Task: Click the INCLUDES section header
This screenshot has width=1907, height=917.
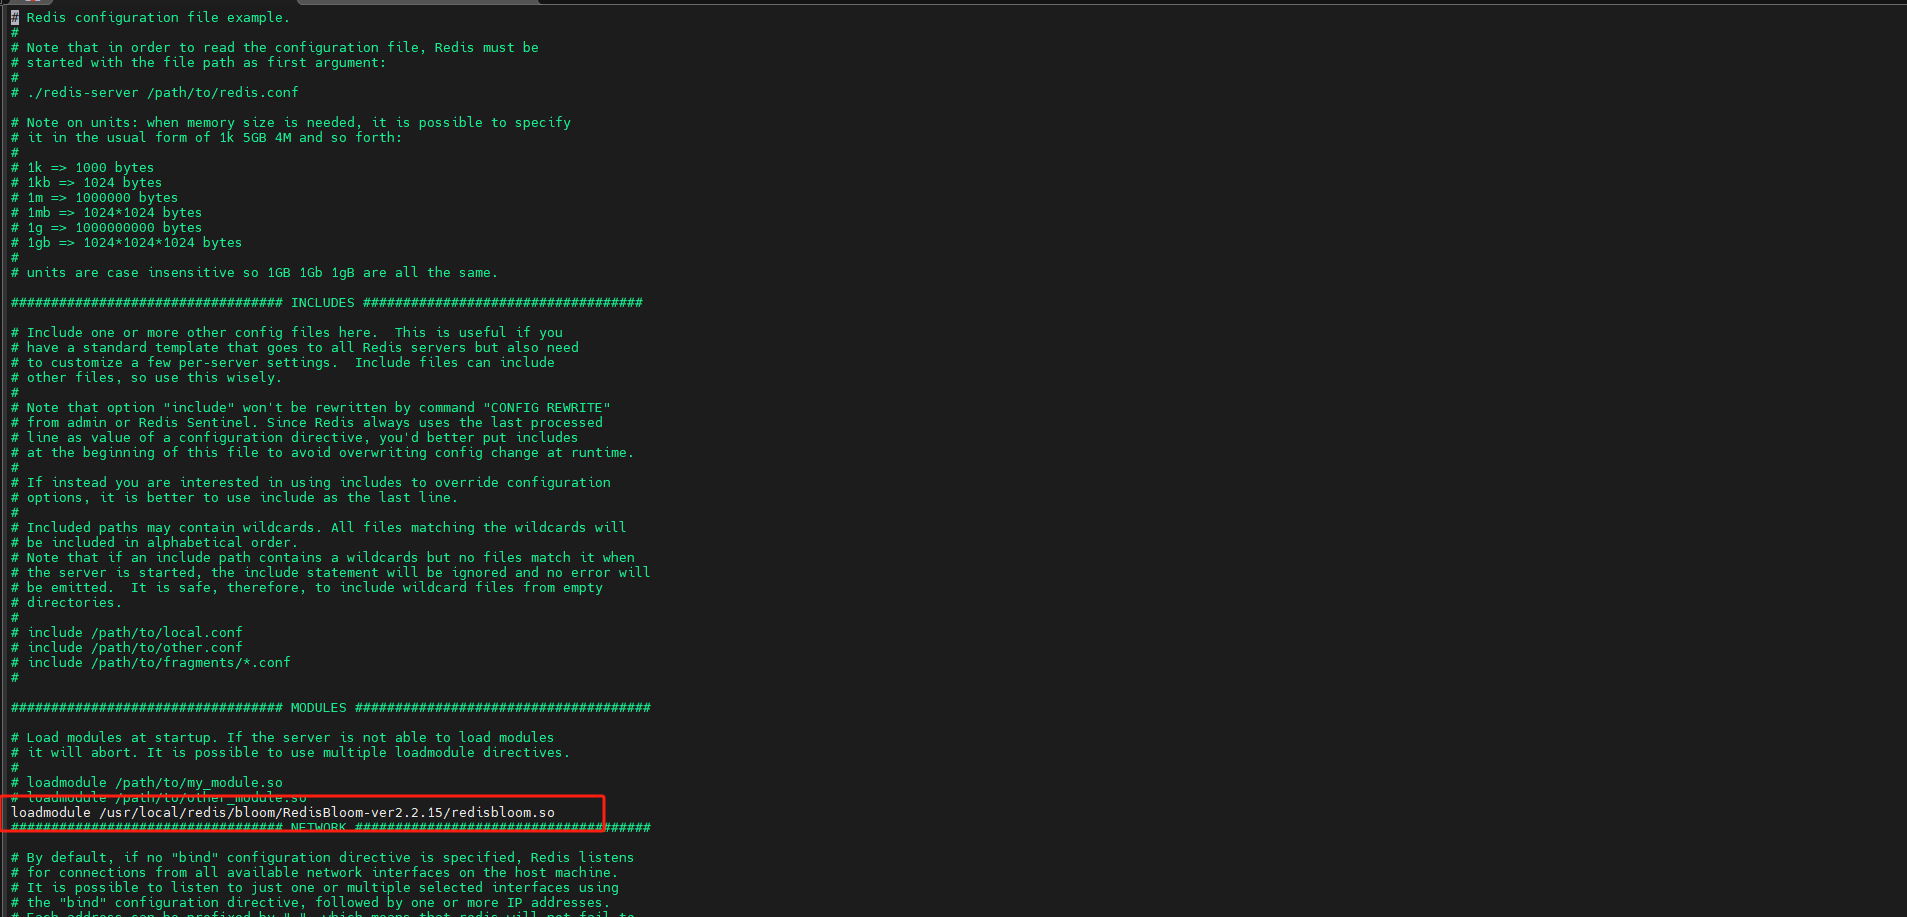Action: point(322,303)
